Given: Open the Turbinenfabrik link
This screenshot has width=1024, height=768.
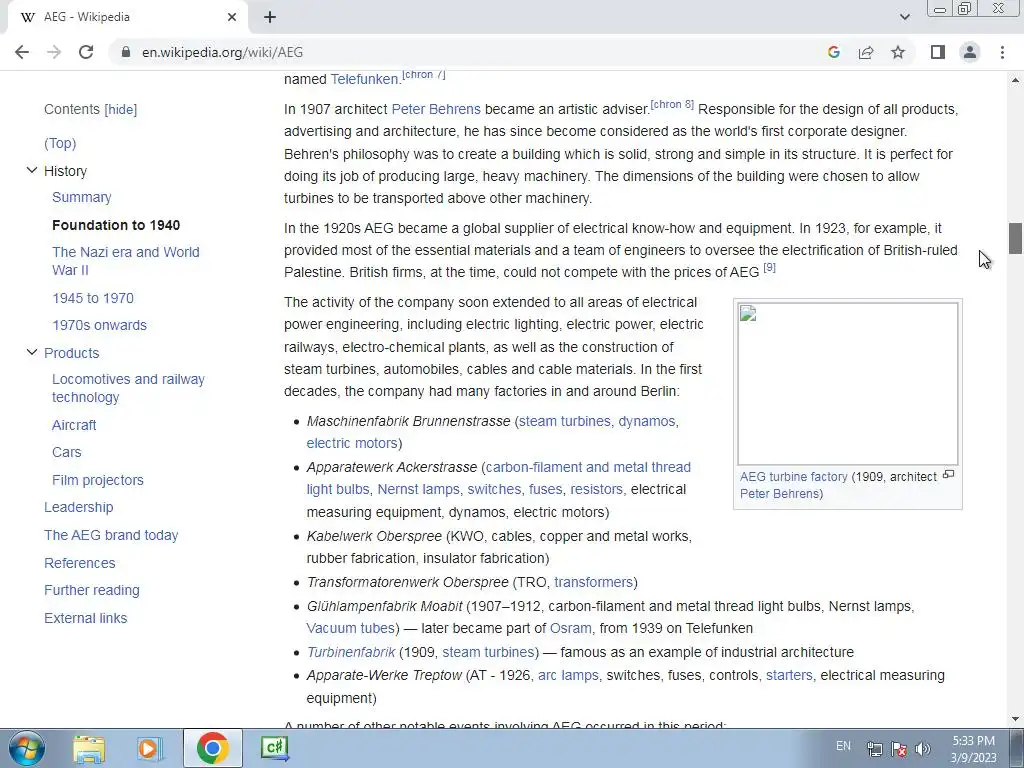Looking at the screenshot, I should [351, 652].
